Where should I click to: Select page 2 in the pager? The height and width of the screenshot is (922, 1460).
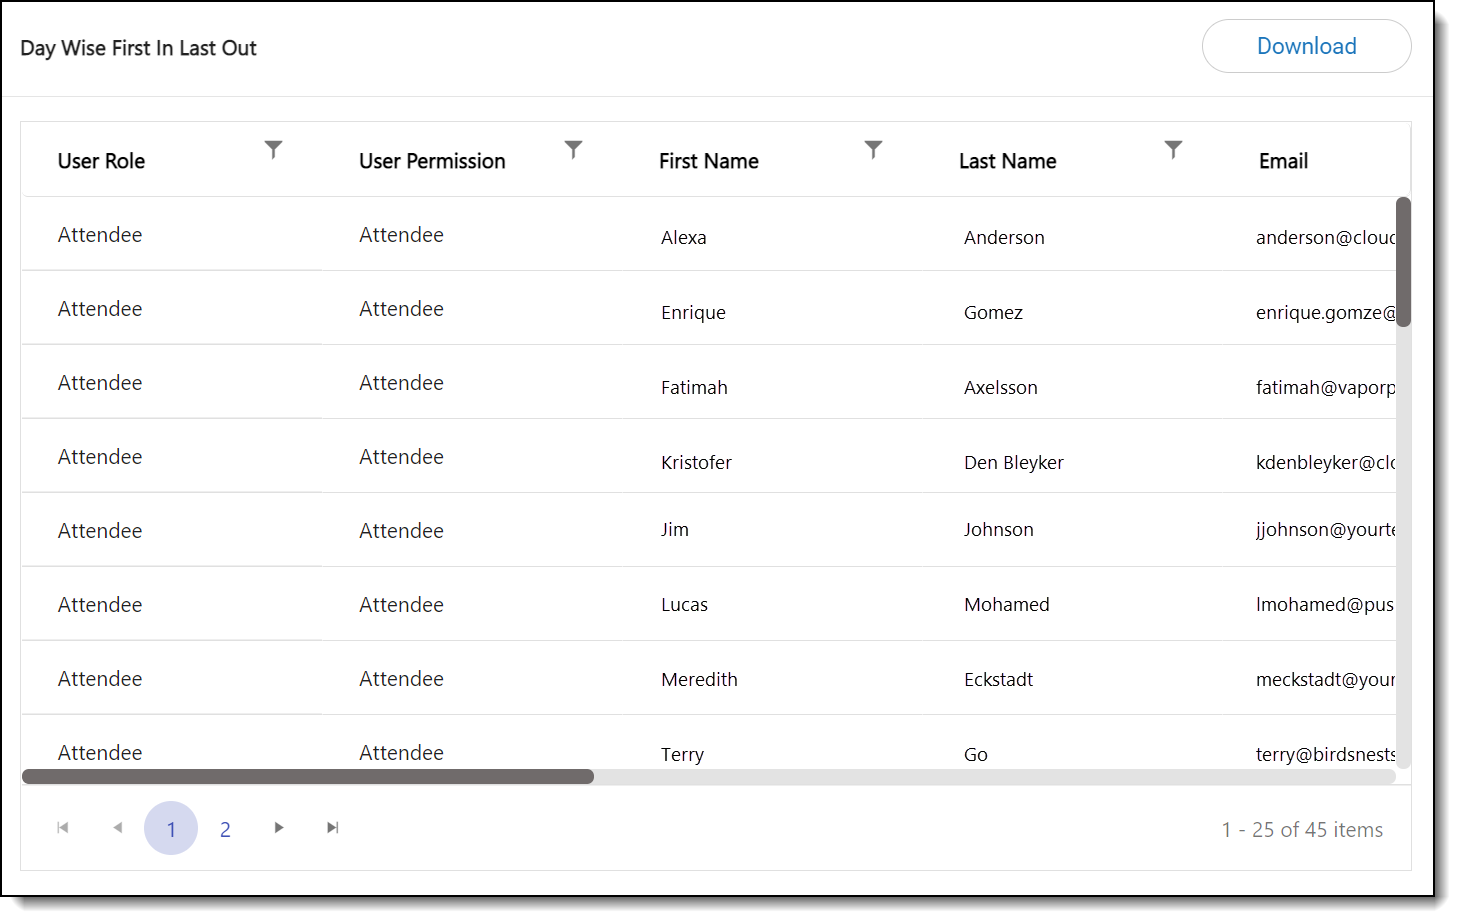tap(225, 829)
